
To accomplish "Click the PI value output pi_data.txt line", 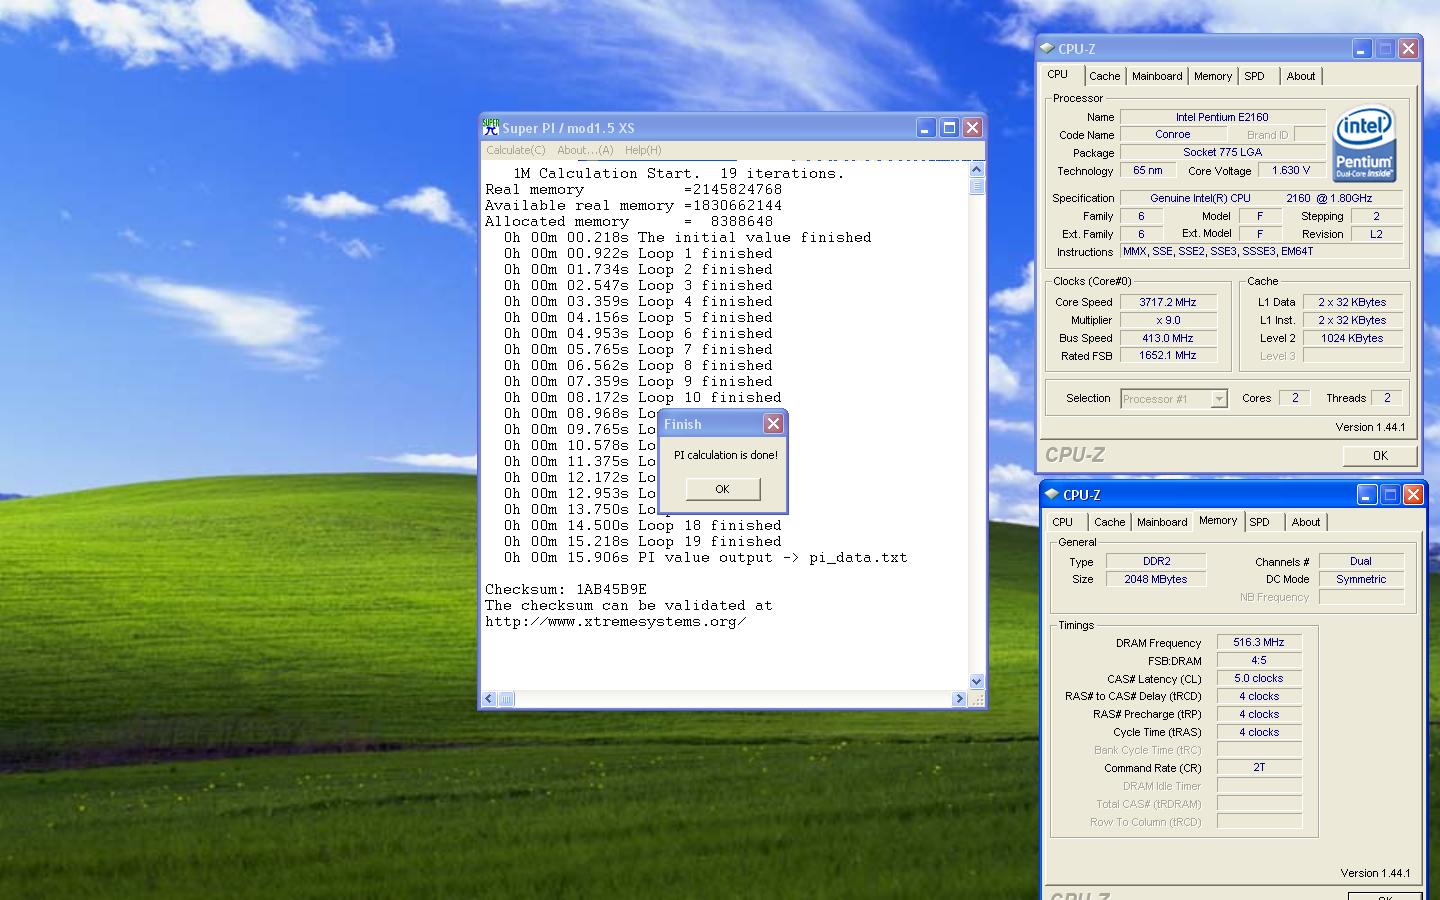I will [706, 557].
